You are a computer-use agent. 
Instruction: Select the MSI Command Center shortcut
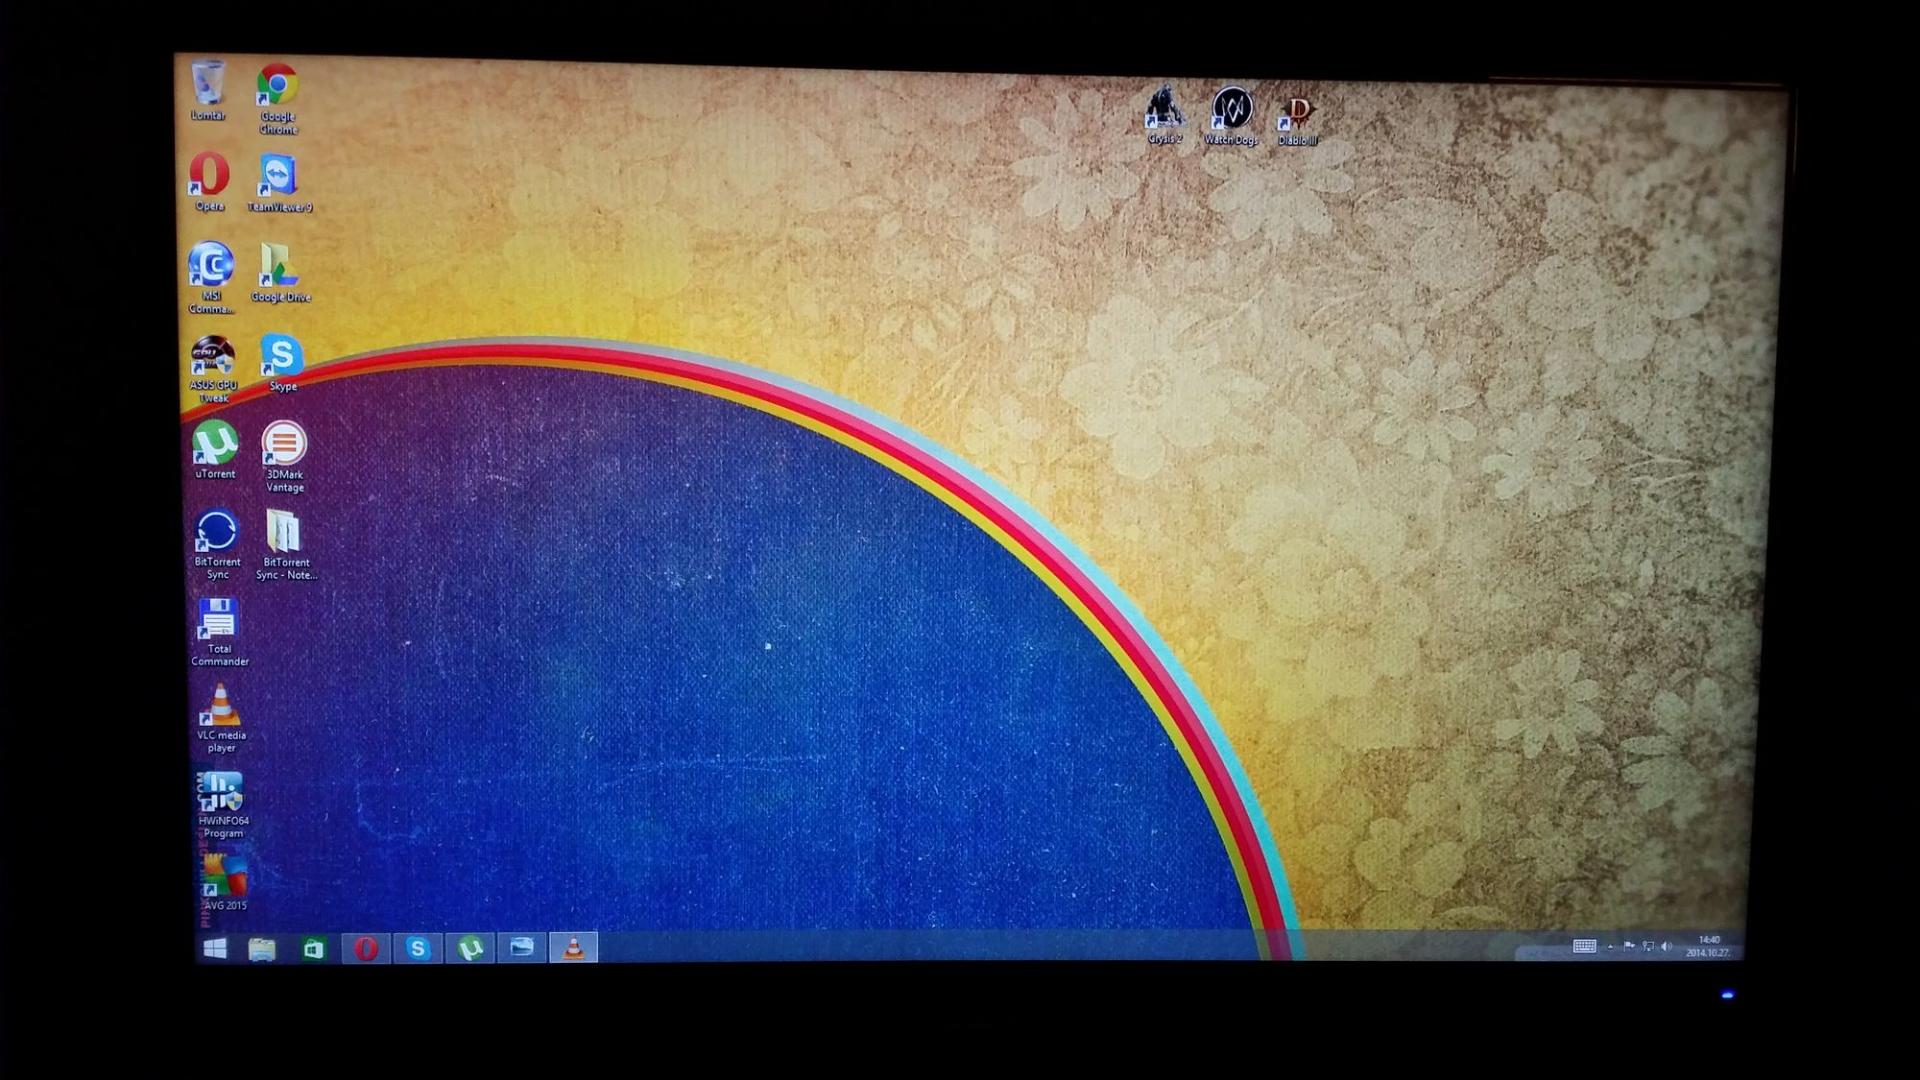coord(211,266)
